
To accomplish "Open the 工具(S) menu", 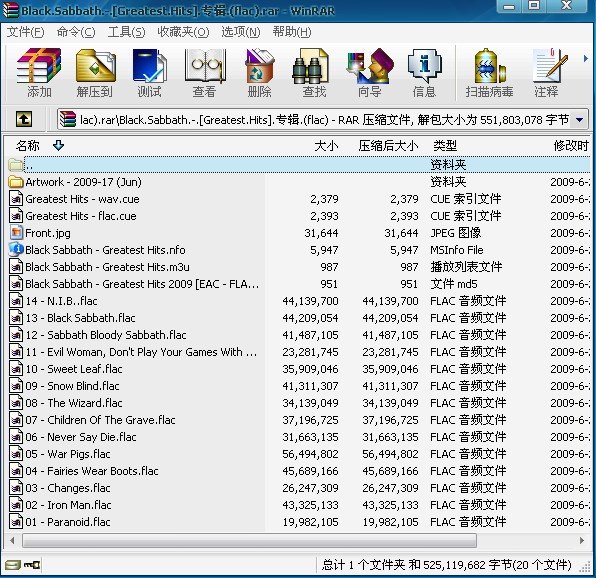I will click(126, 32).
